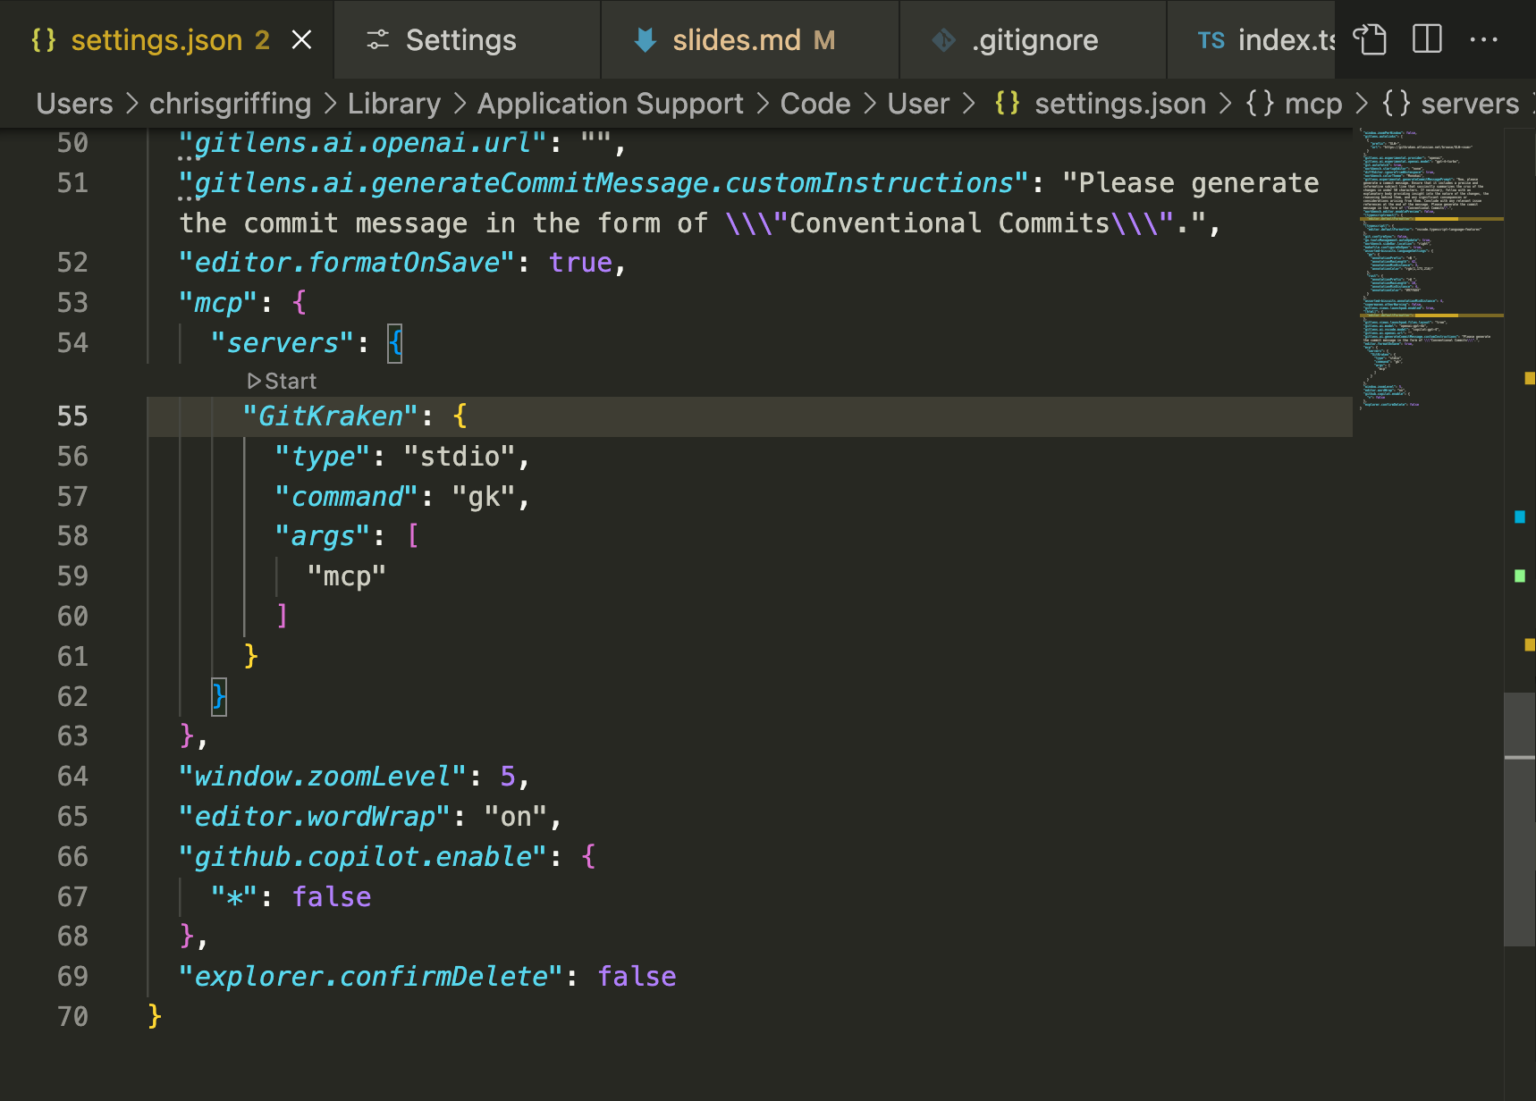Image resolution: width=1536 pixels, height=1101 pixels.
Task: Place cursor on the editor.formatOnSave true value
Action: point(580,263)
